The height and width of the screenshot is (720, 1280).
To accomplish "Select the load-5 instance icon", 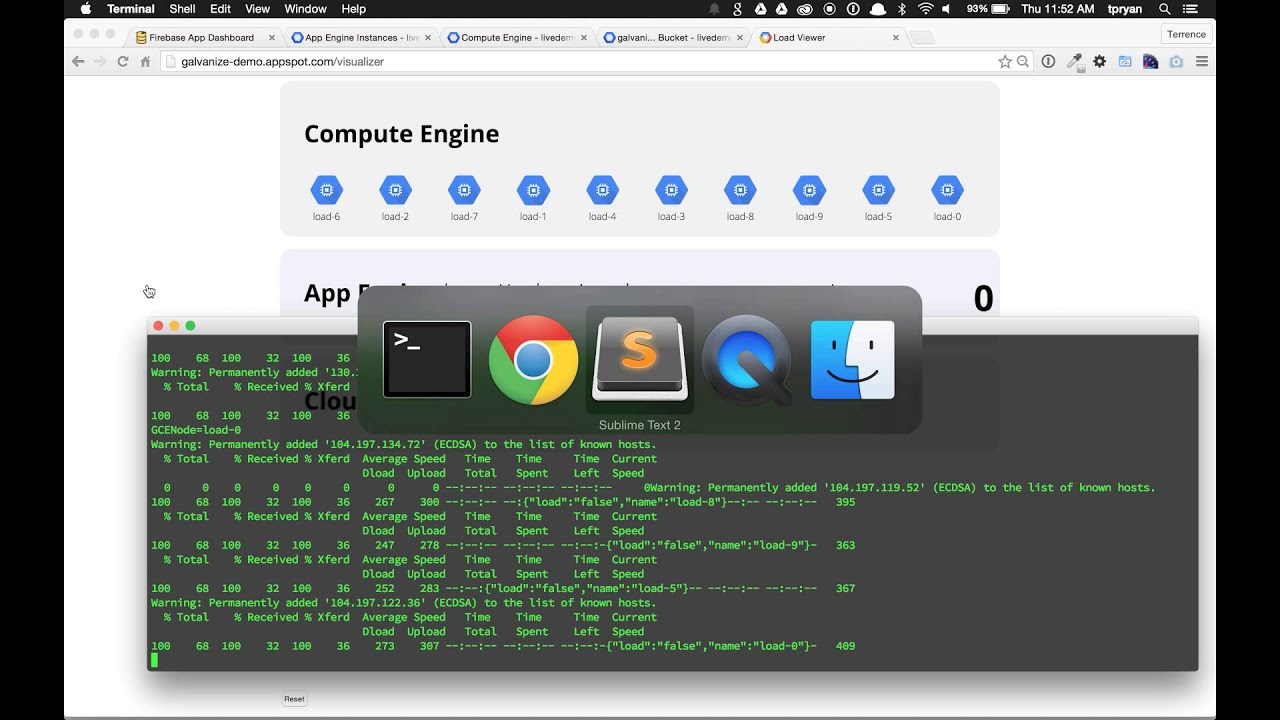I will [x=878, y=190].
